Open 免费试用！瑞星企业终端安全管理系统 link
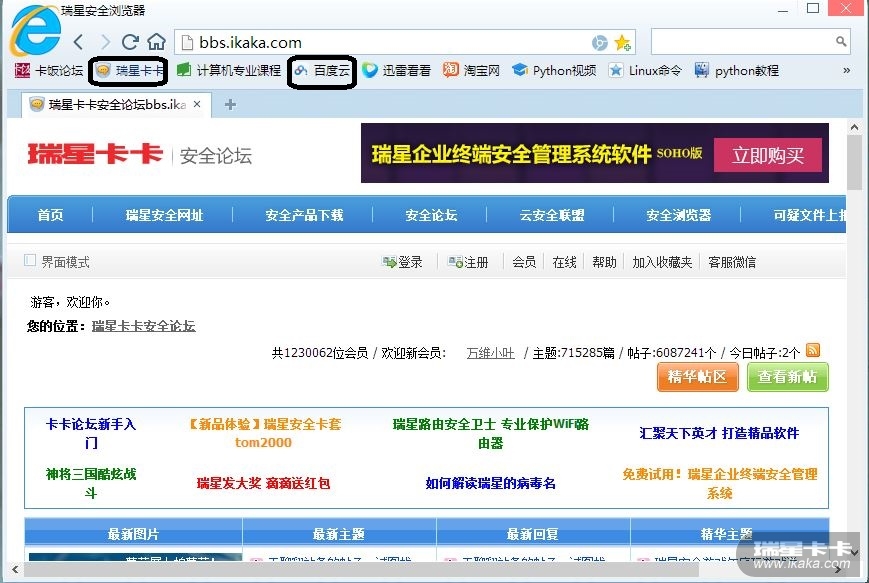 pos(719,483)
